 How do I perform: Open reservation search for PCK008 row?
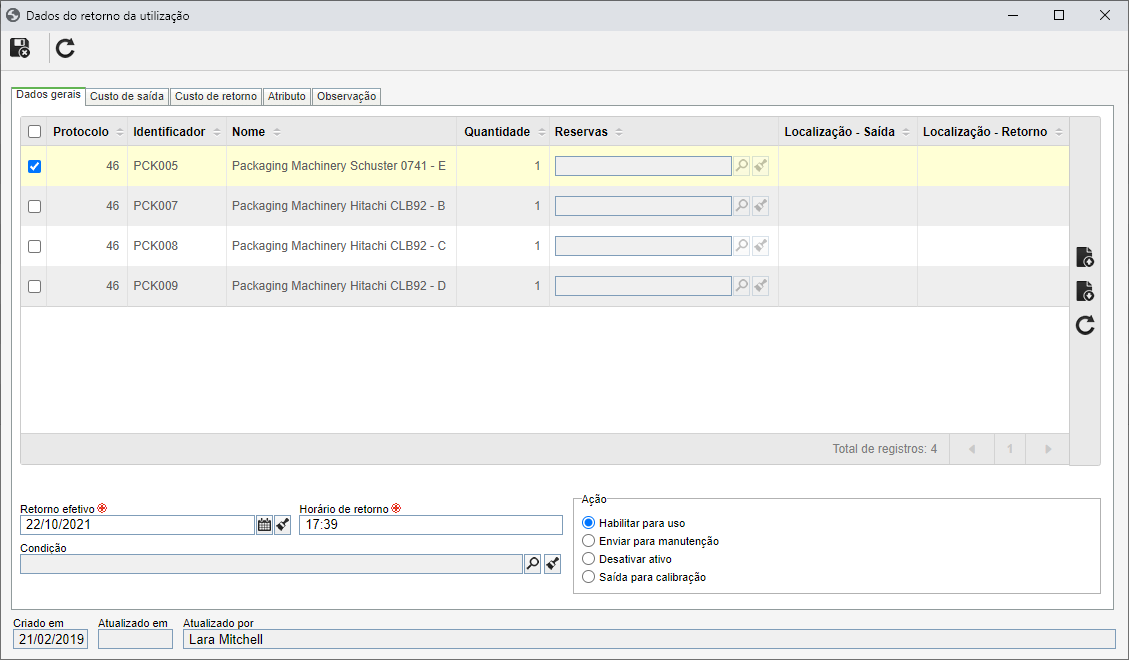coord(742,246)
